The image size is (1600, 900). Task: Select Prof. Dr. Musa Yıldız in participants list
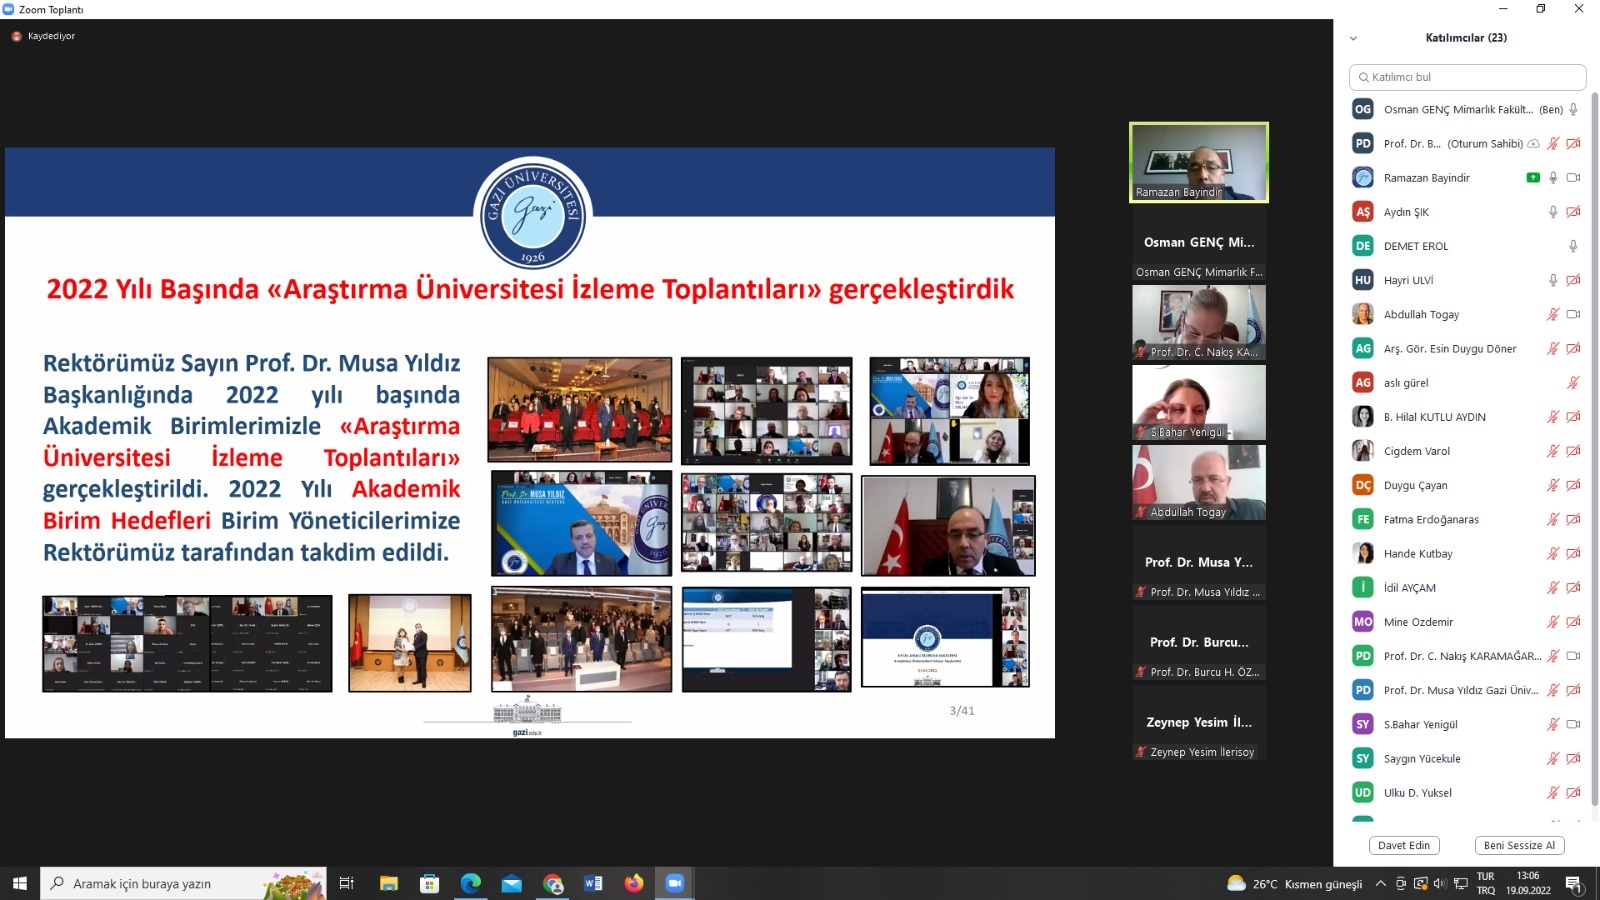point(1460,690)
